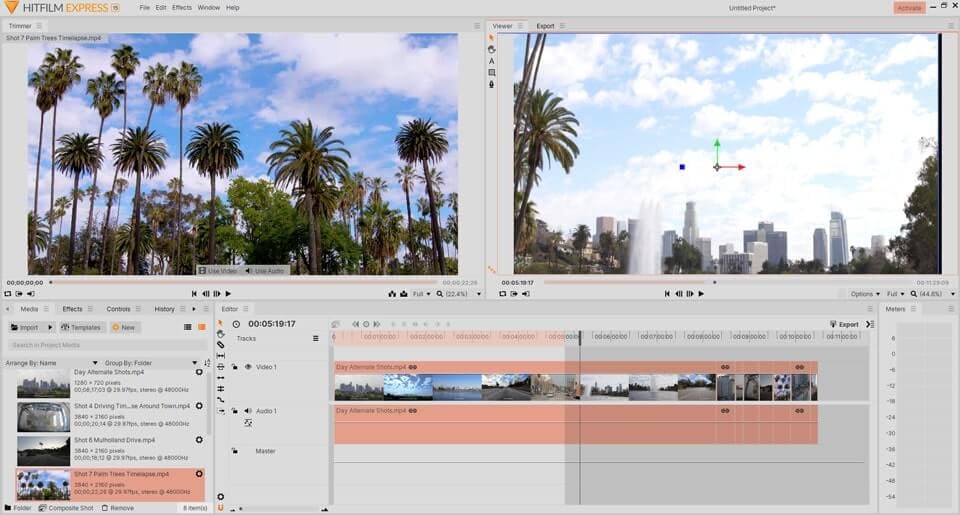960x515 pixels.
Task: Select the Slice tool in the Editor
Action: coord(221,345)
